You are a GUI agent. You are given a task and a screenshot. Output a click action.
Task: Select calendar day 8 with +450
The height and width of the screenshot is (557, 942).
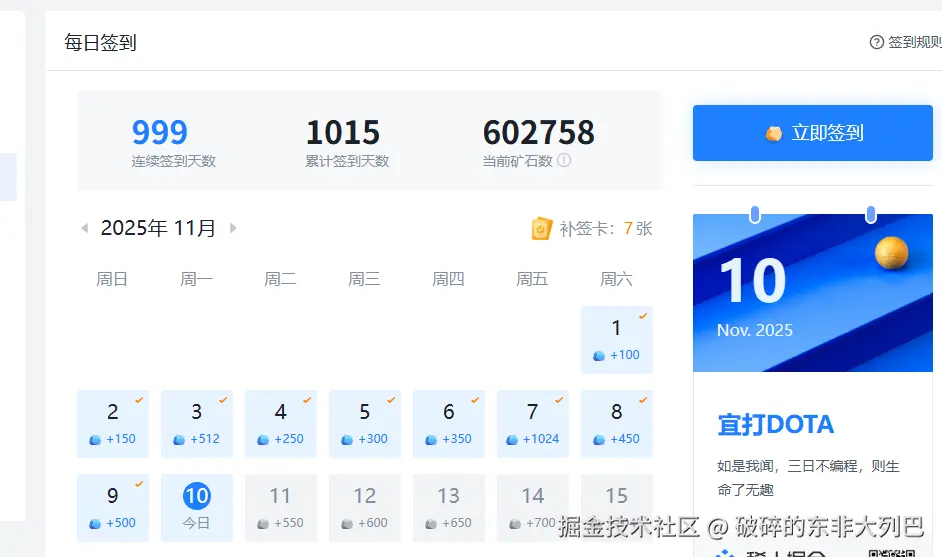click(x=616, y=424)
